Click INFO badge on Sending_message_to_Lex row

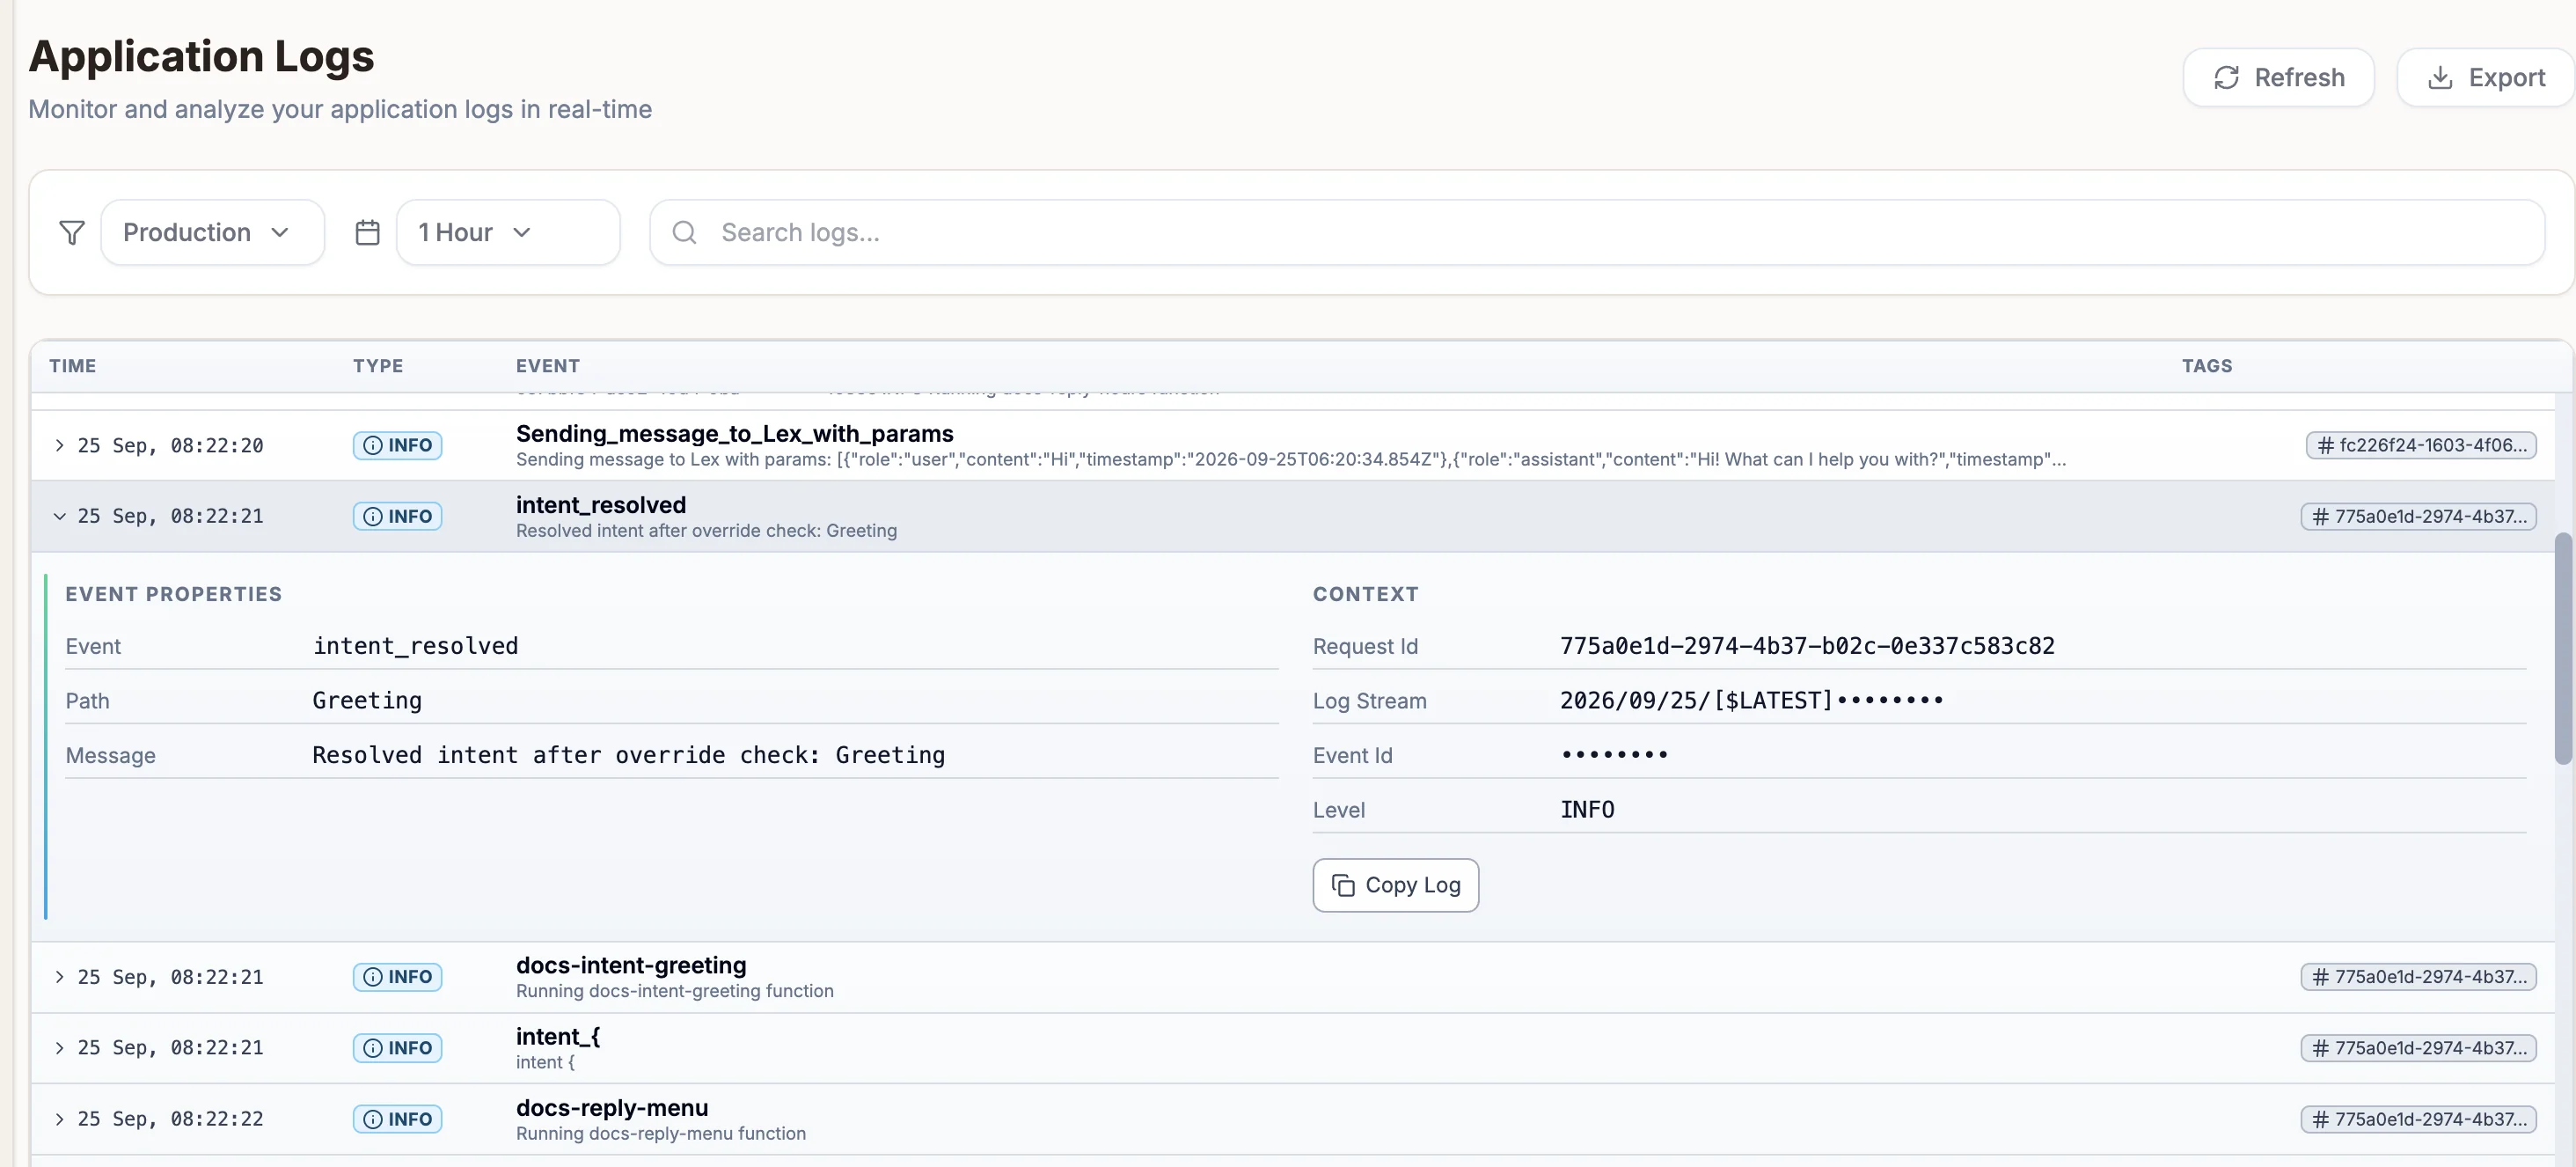[397, 445]
